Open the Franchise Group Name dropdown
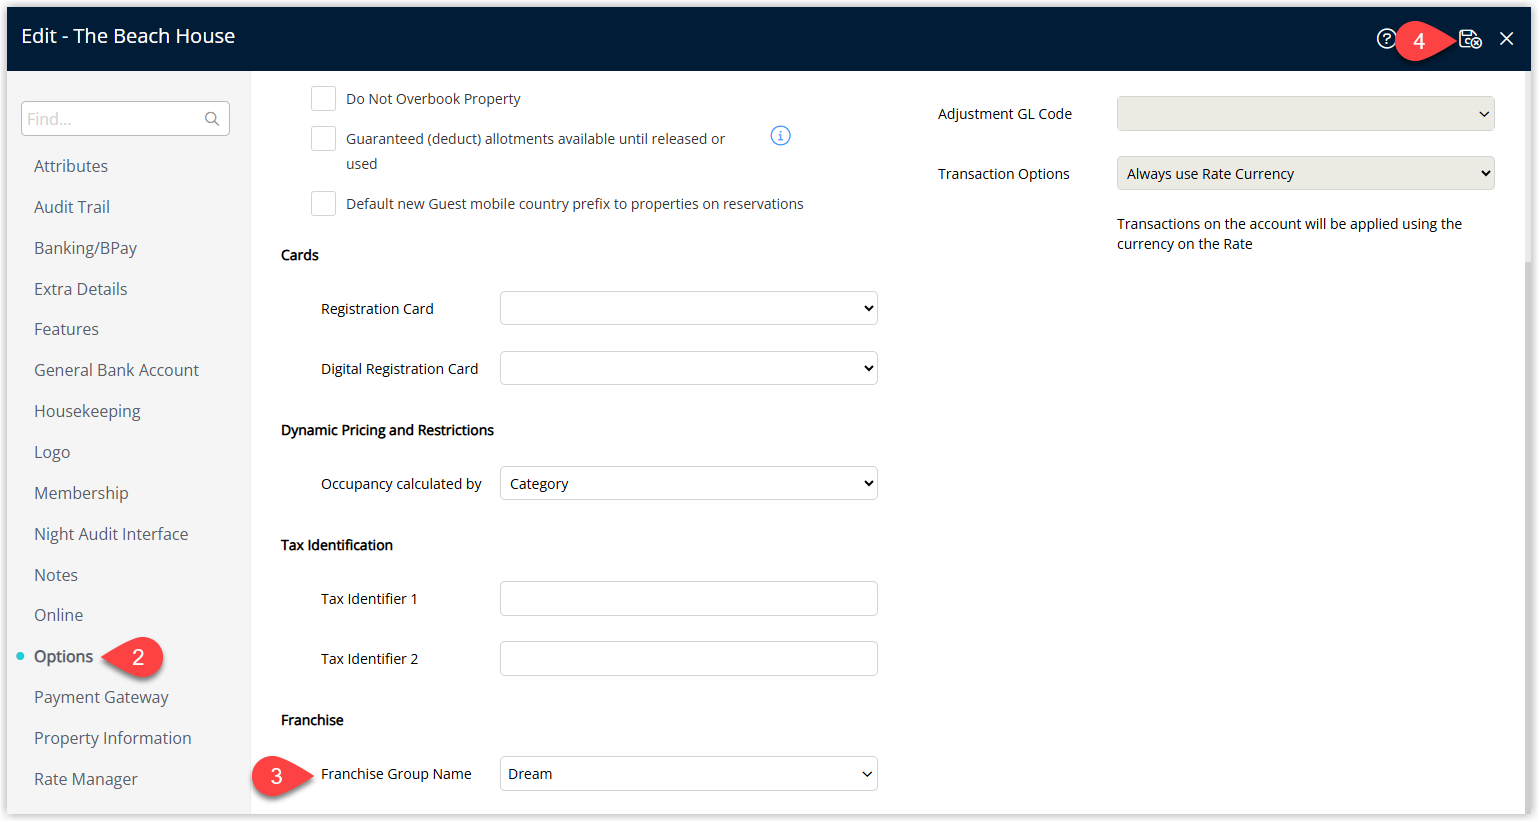The image size is (1539, 822). coord(688,773)
